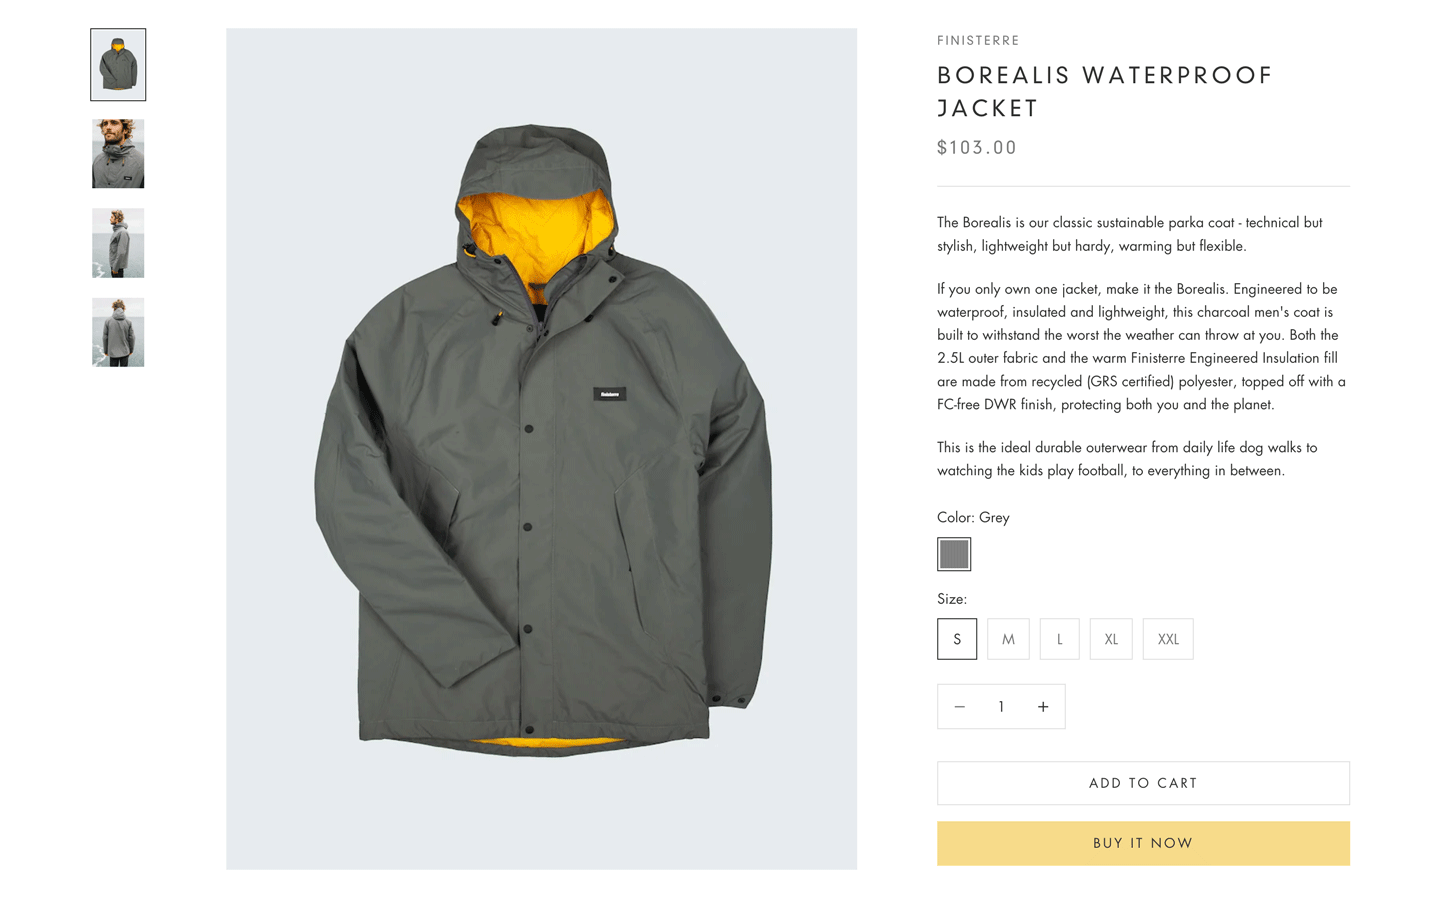View thumbnail of model facing front
This screenshot has width=1440, height=900.
[x=118, y=154]
